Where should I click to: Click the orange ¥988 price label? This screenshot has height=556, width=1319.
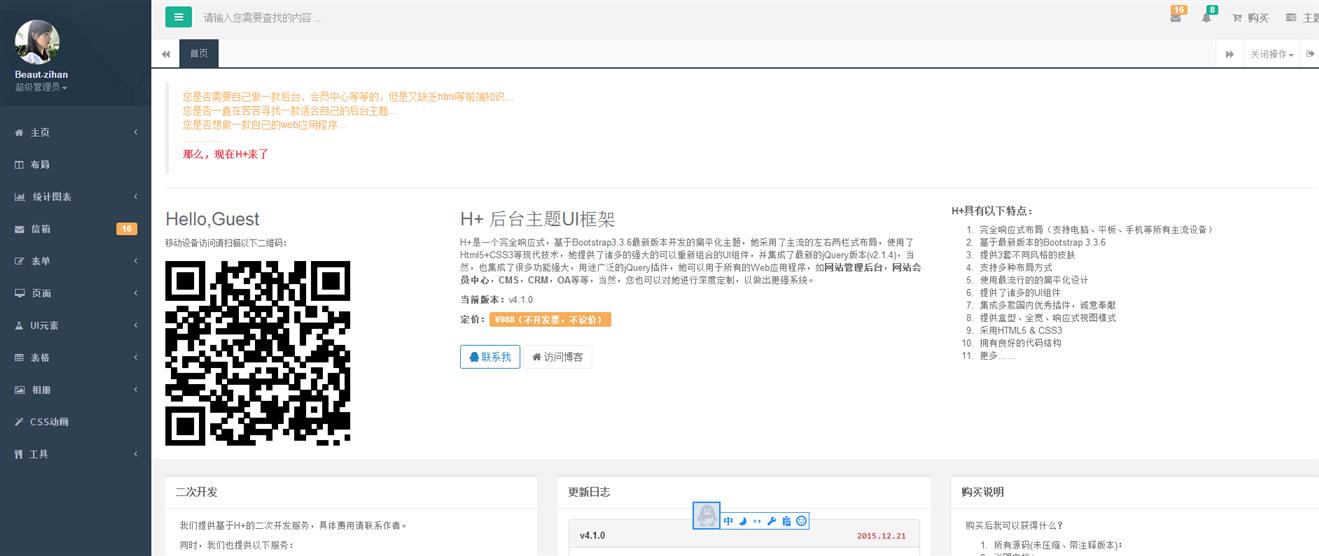click(550, 320)
